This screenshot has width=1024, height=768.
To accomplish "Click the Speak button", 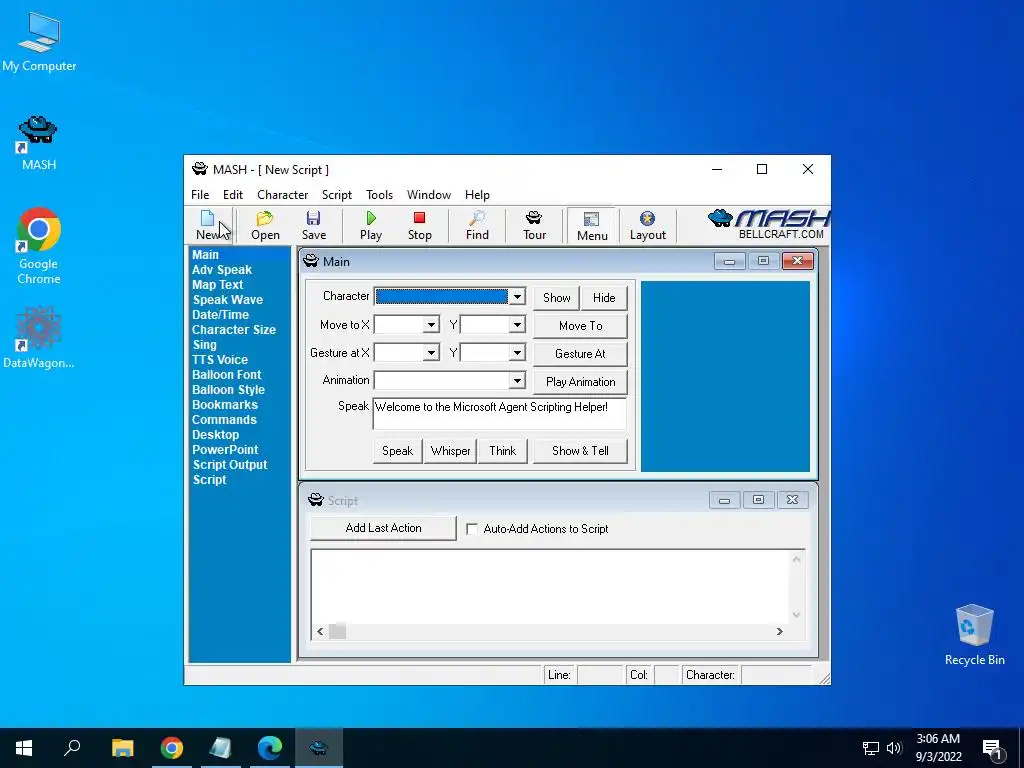I will (397, 451).
